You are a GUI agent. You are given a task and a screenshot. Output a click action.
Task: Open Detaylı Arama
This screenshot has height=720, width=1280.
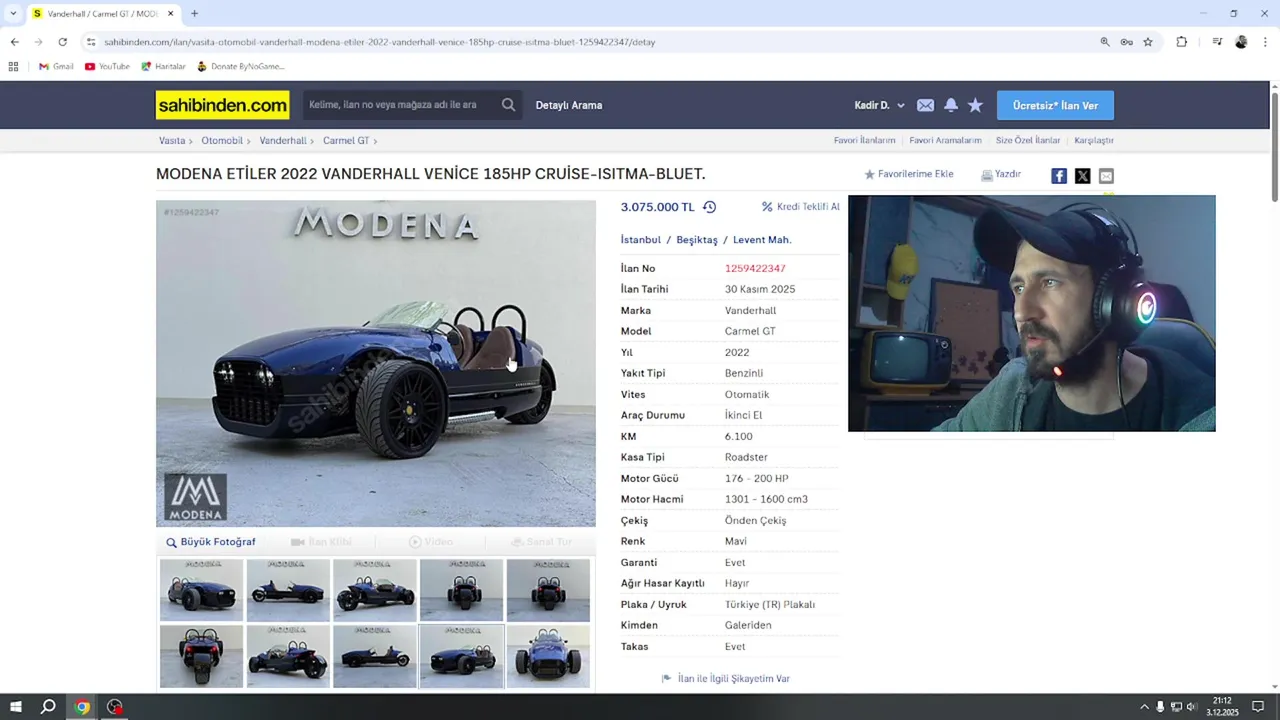pos(568,105)
